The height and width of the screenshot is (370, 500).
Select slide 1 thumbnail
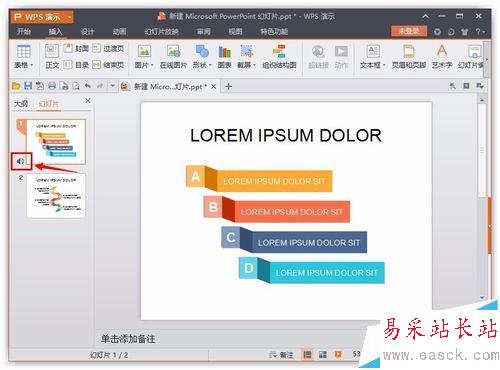click(x=56, y=142)
